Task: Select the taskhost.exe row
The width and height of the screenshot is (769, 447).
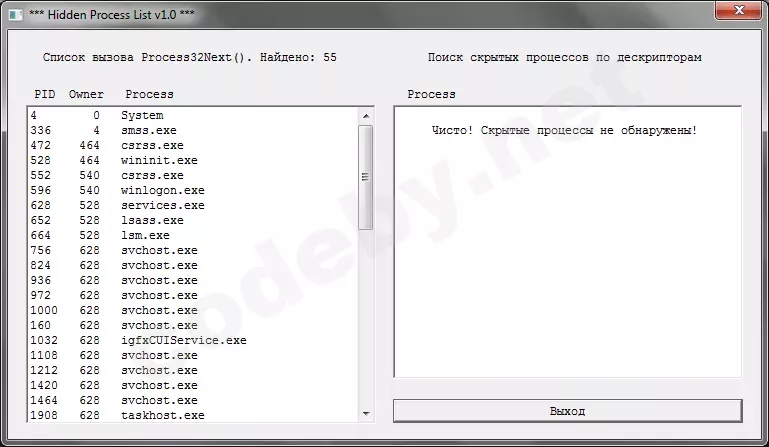Action: point(194,415)
